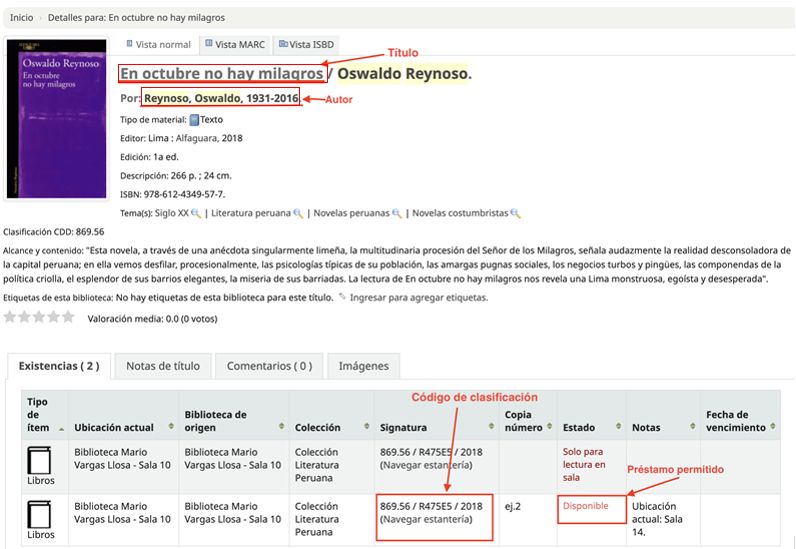Click the magnifier icon beside Siglo XX

tap(196, 213)
